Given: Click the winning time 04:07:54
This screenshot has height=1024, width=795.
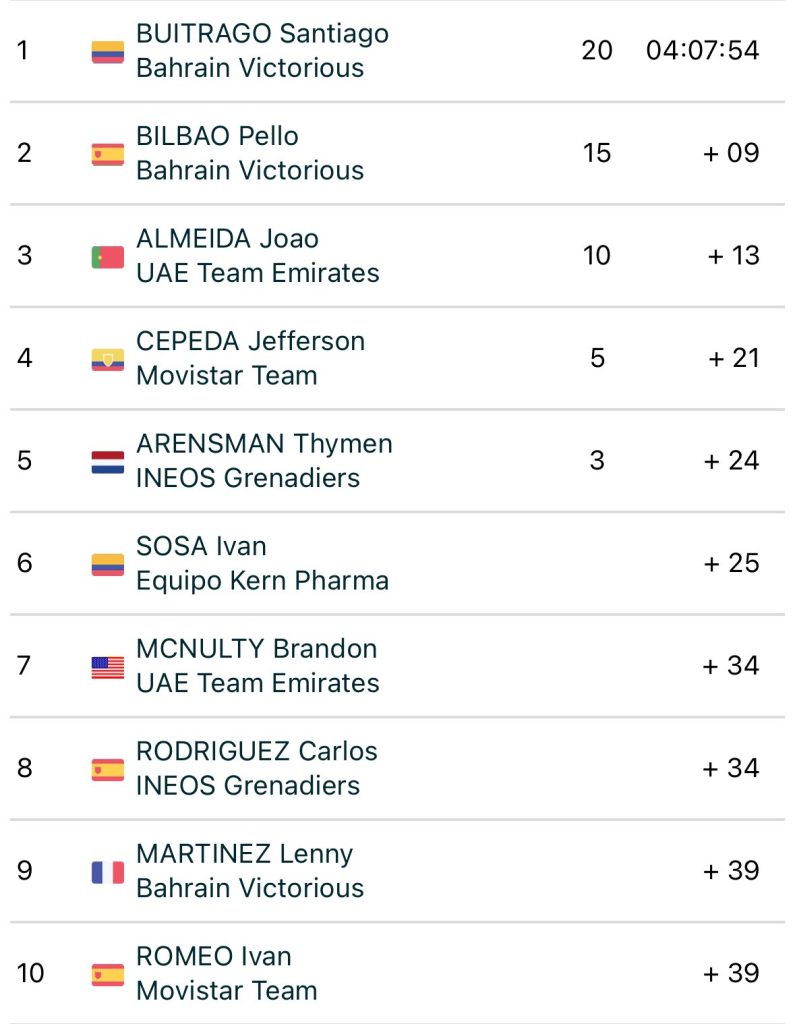Looking at the screenshot, I should (x=702, y=50).
